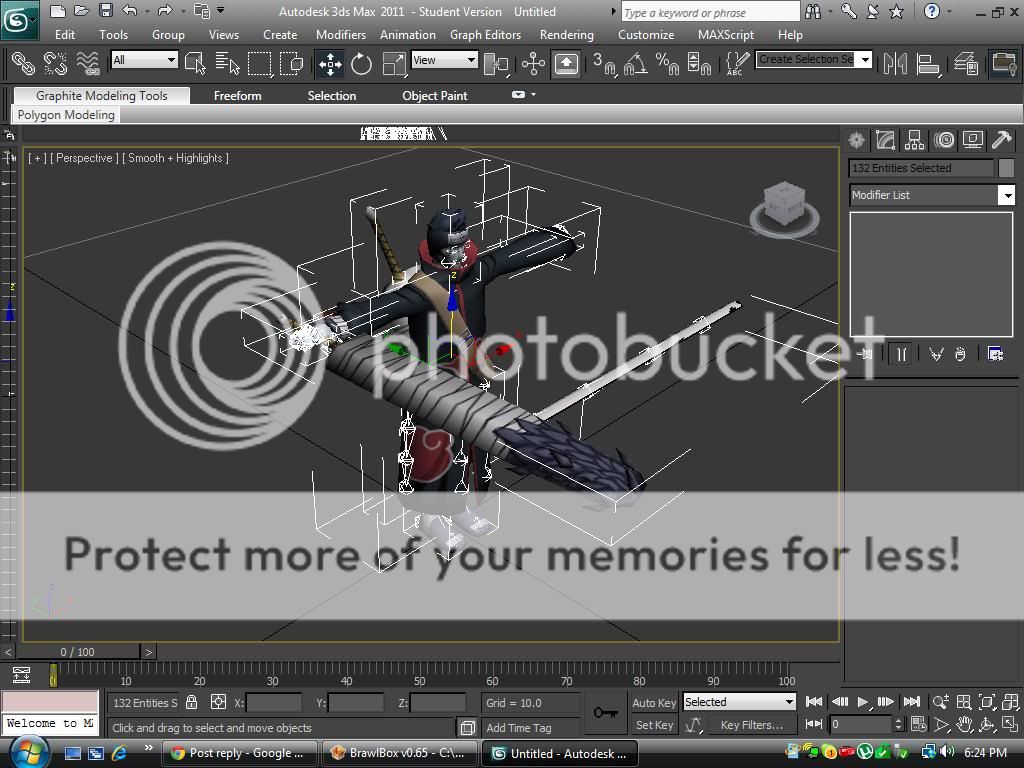Go to the start frame
The image size is (1024, 768).
[x=814, y=702]
